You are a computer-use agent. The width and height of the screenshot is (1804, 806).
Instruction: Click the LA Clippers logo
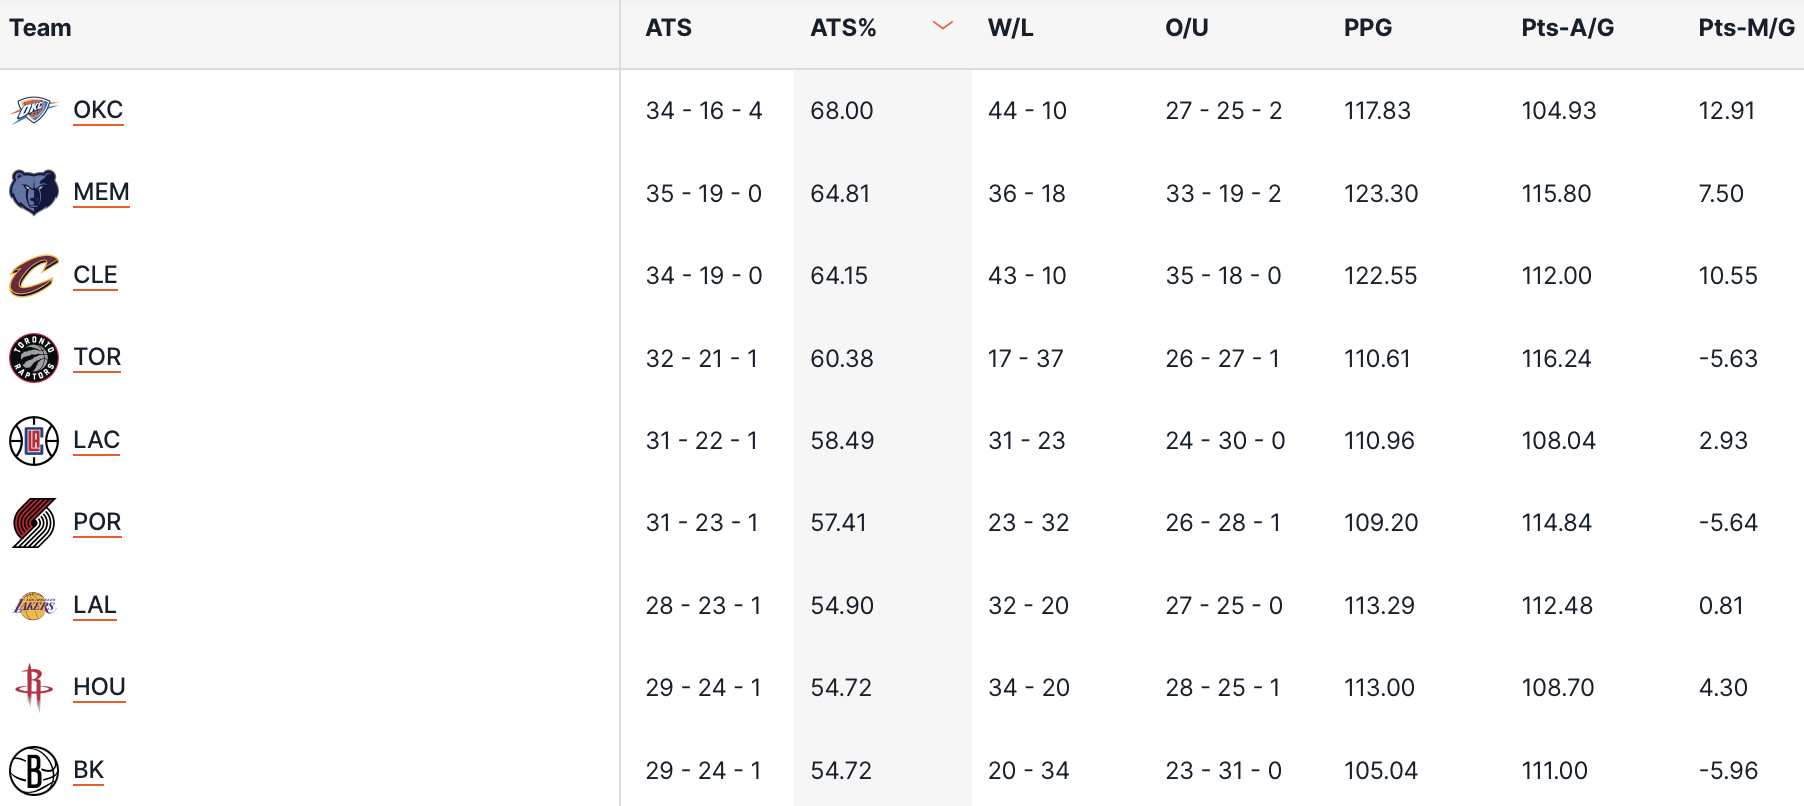(33, 440)
